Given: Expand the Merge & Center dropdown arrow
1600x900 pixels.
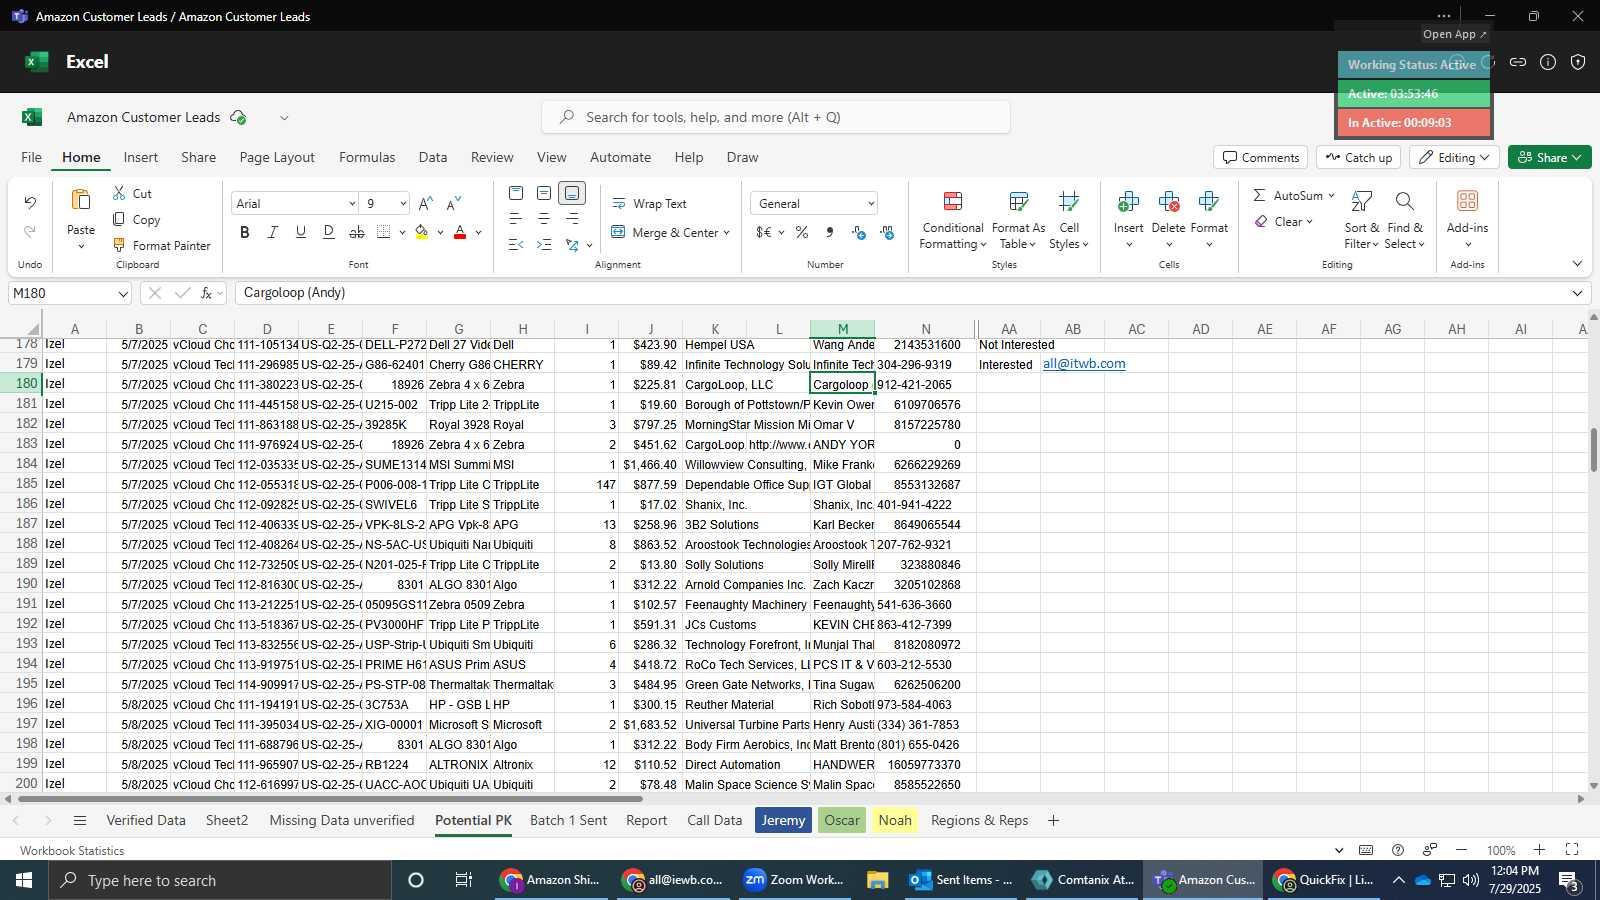Looking at the screenshot, I should [x=726, y=233].
